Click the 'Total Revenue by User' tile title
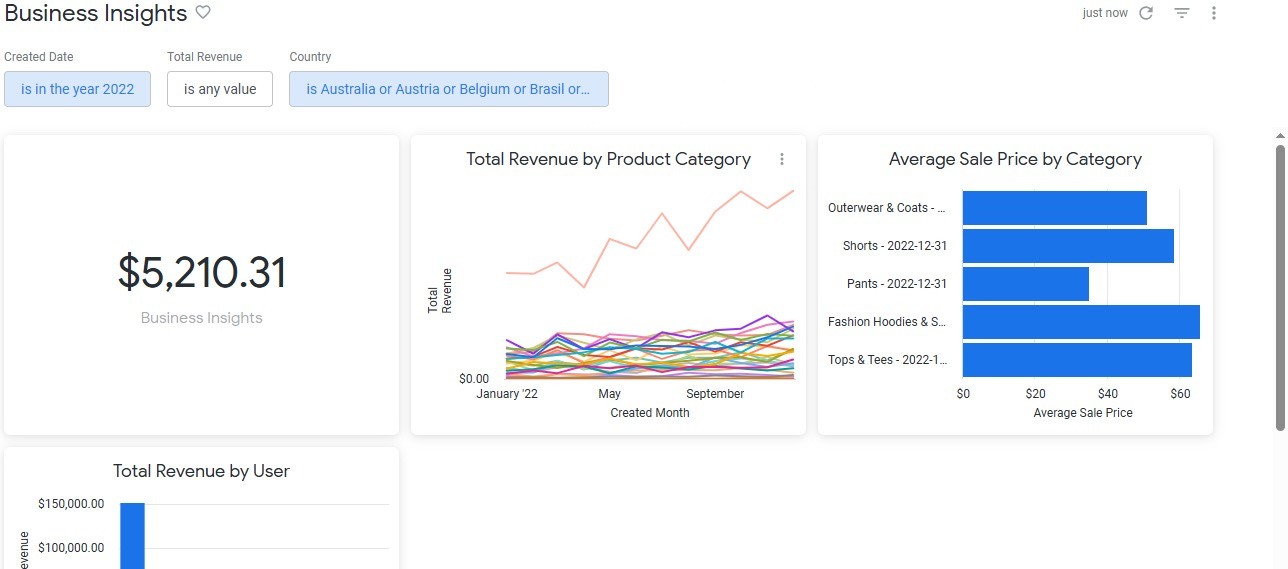Screen dimensions: 1288x569 pos(201,471)
